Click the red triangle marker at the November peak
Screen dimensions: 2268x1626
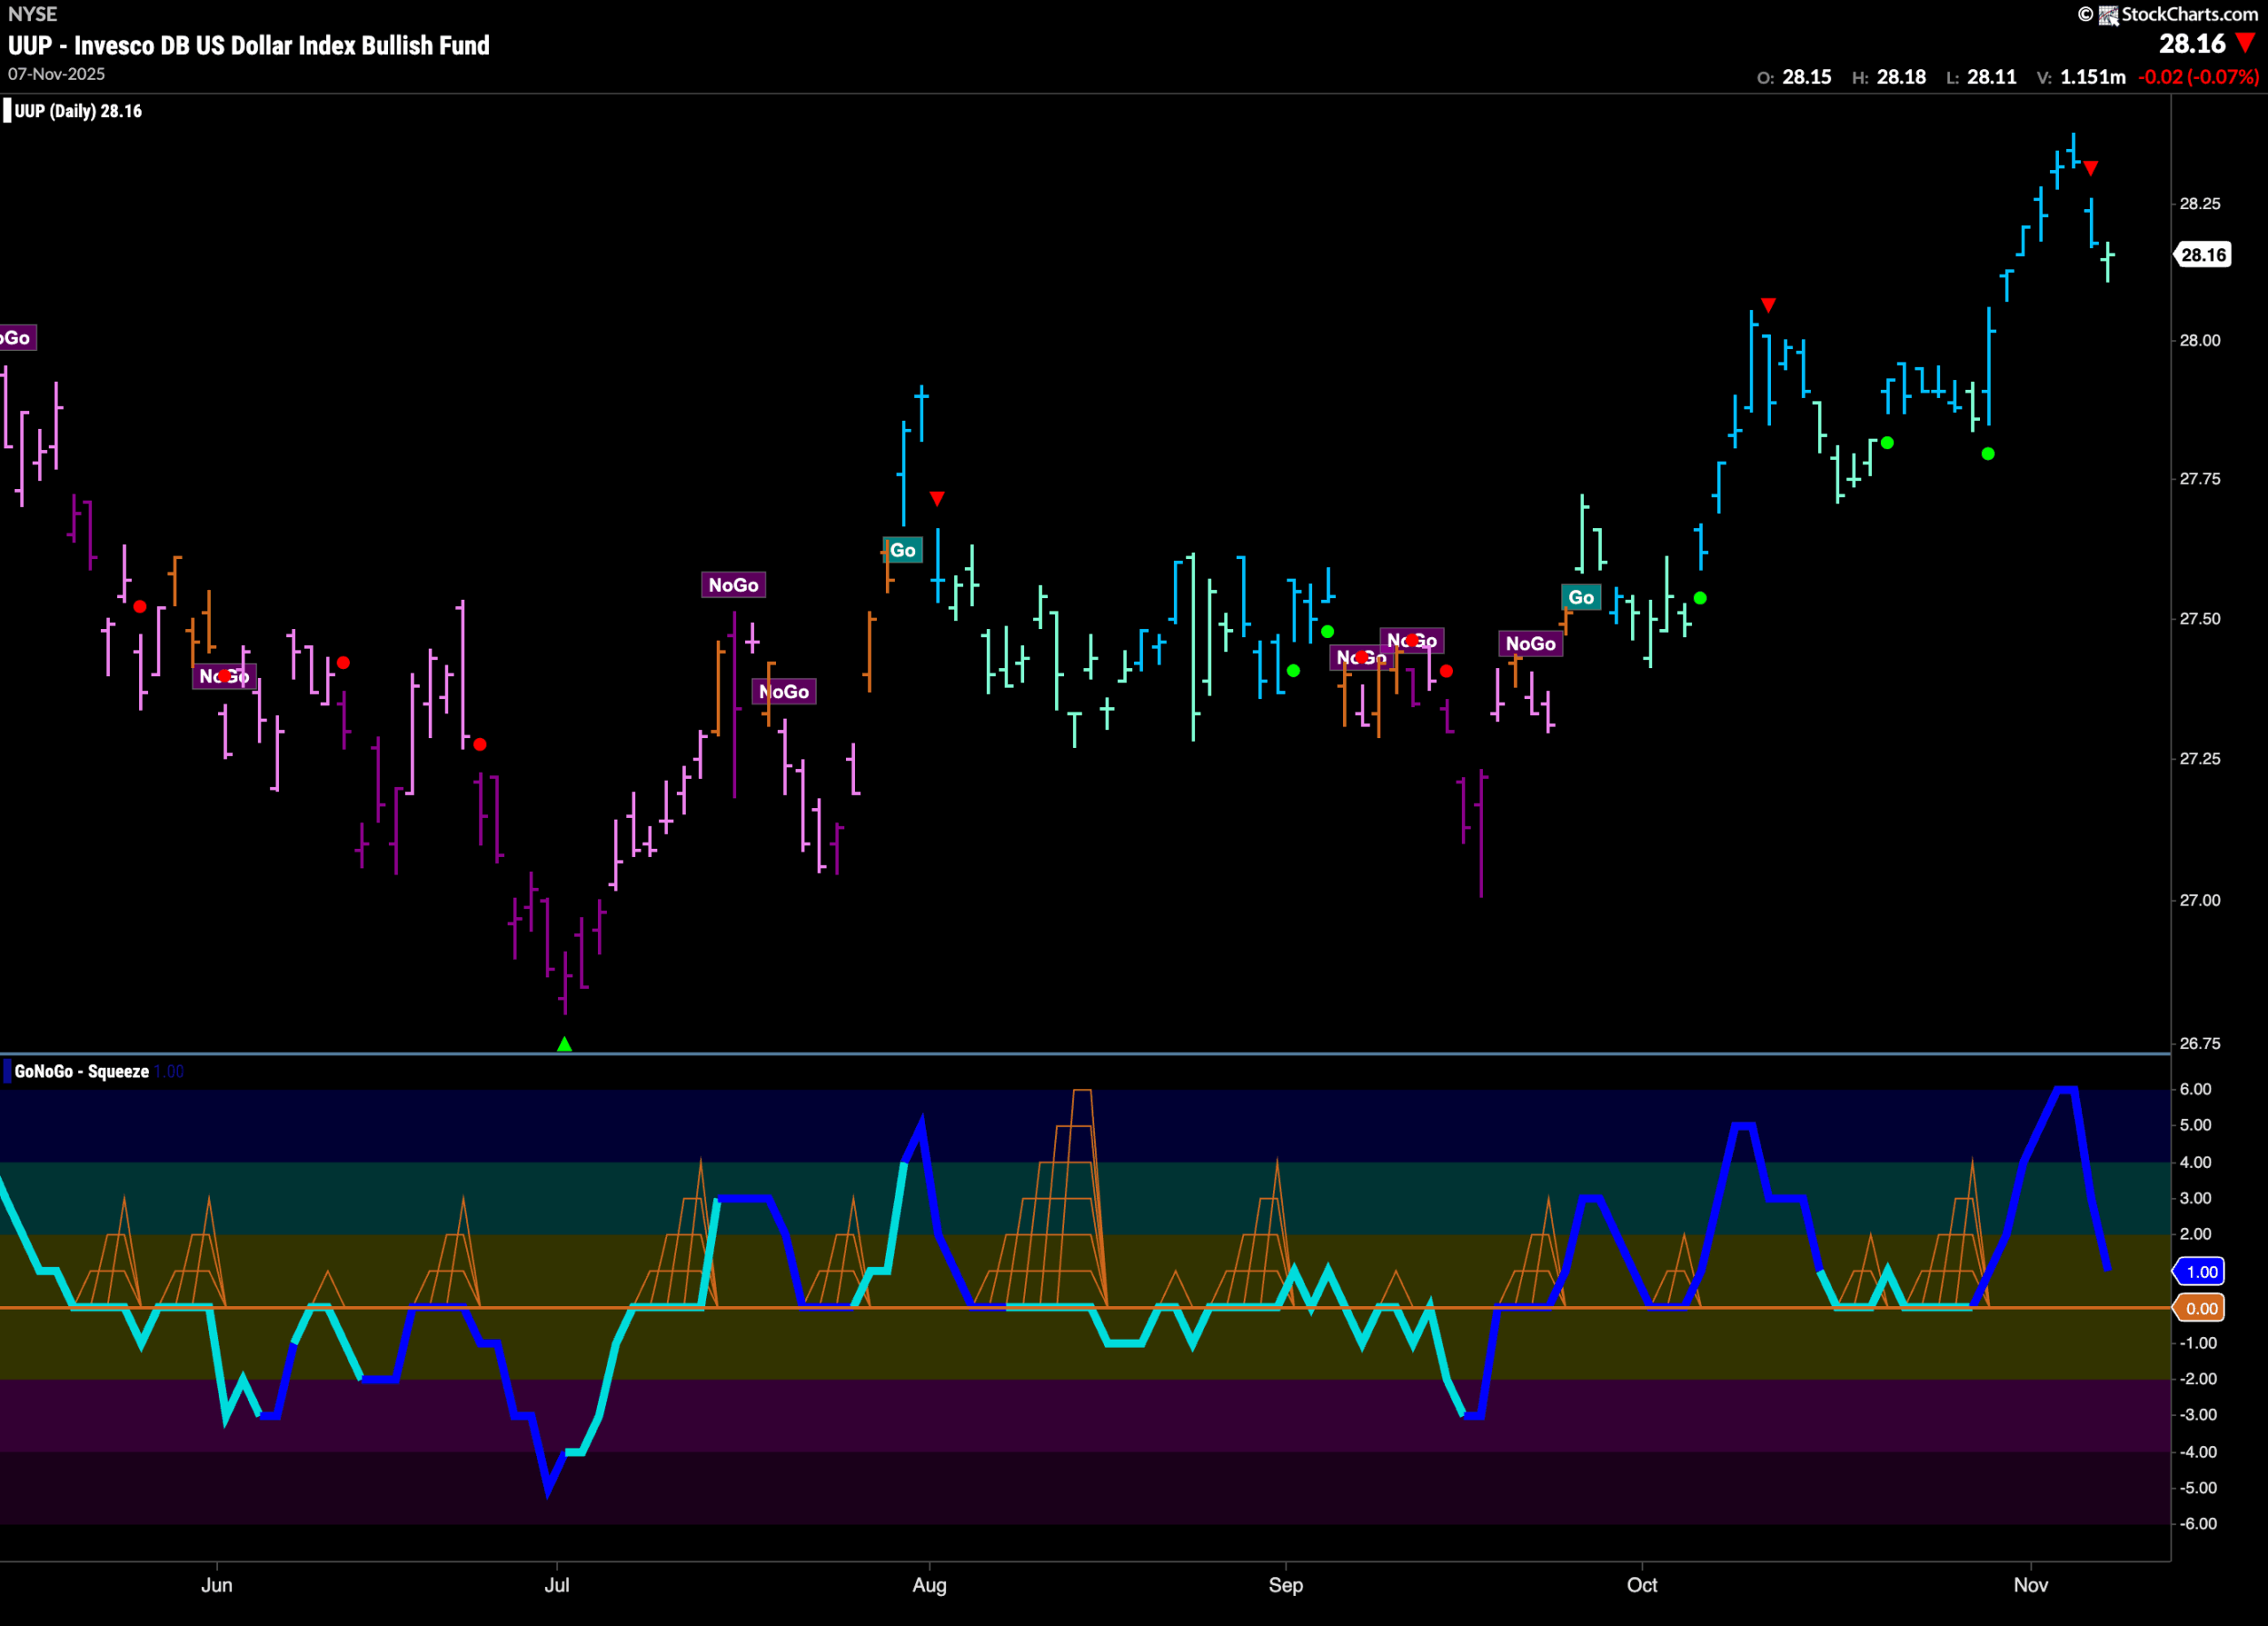2091,168
